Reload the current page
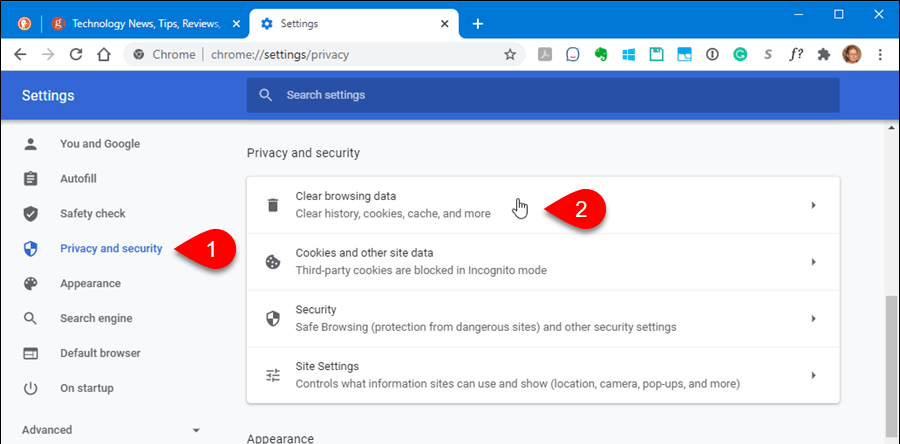Viewport: 900px width, 444px height. click(76, 54)
